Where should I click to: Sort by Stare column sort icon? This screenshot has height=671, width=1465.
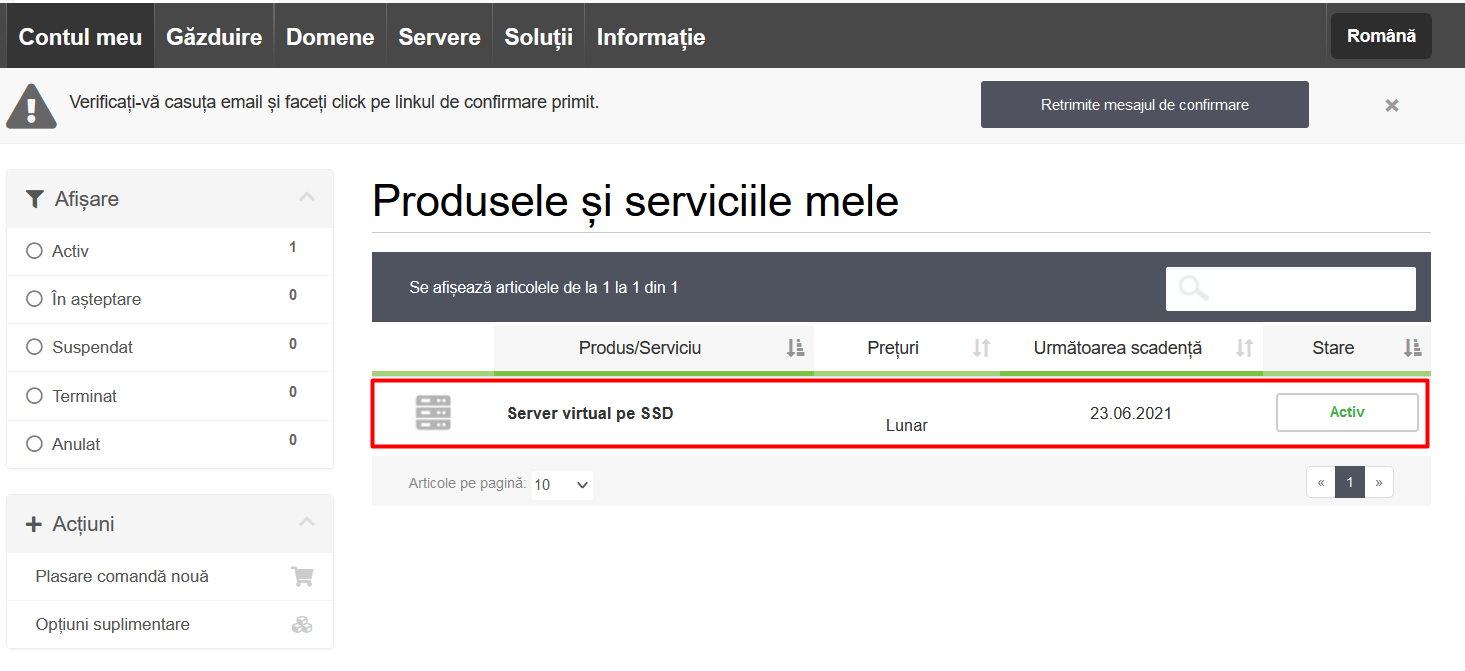coord(1412,348)
